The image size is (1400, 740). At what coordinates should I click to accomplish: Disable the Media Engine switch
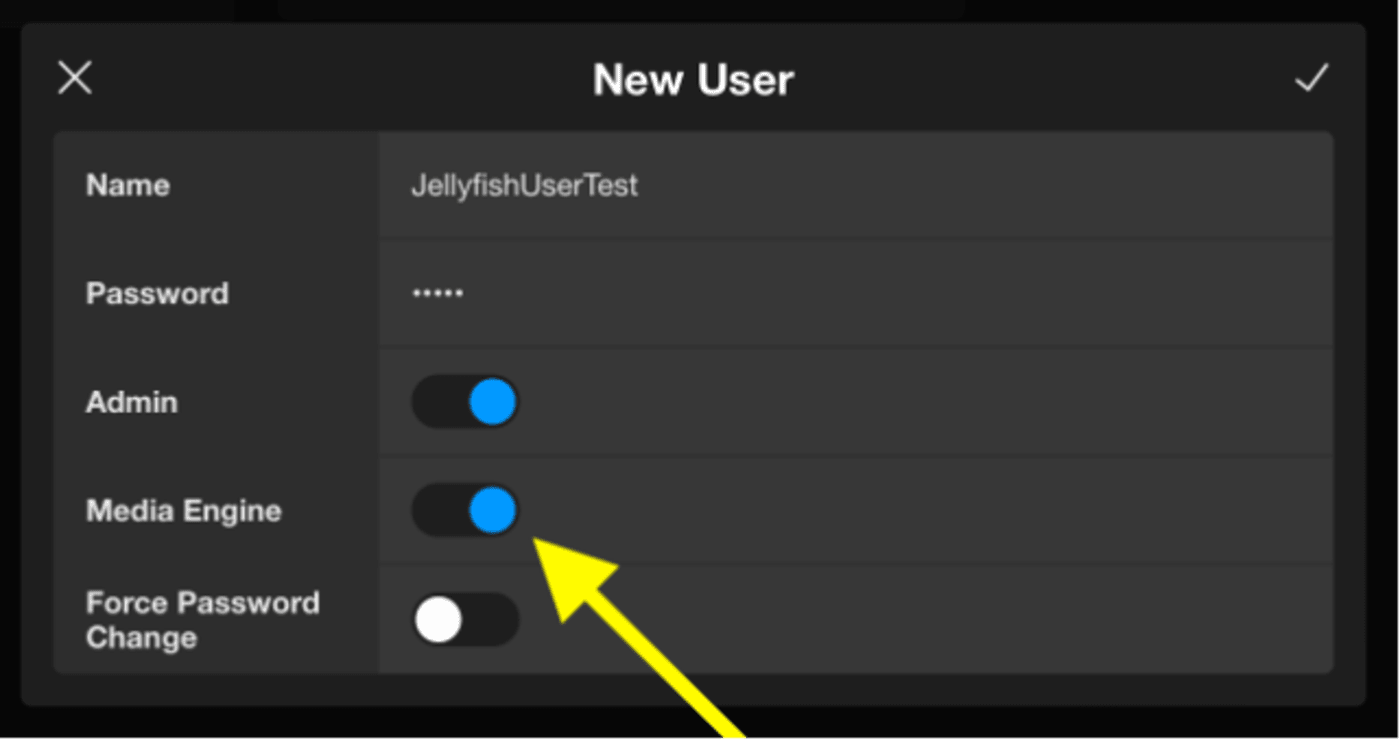(465, 511)
